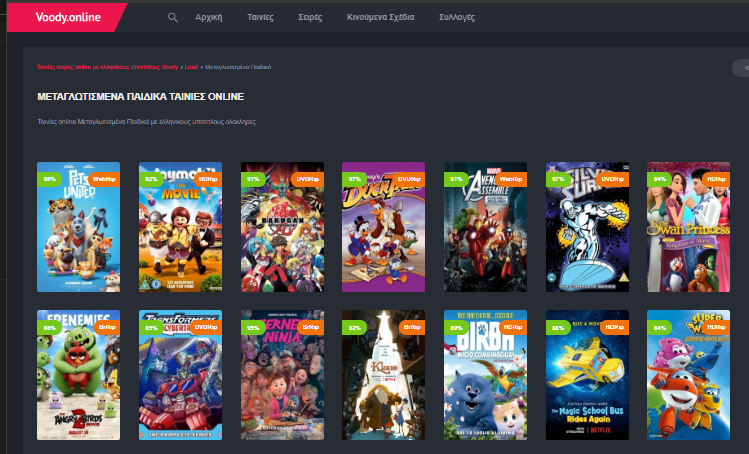Open the Συλλογές menu item
The width and height of the screenshot is (749, 454).
click(x=457, y=17)
